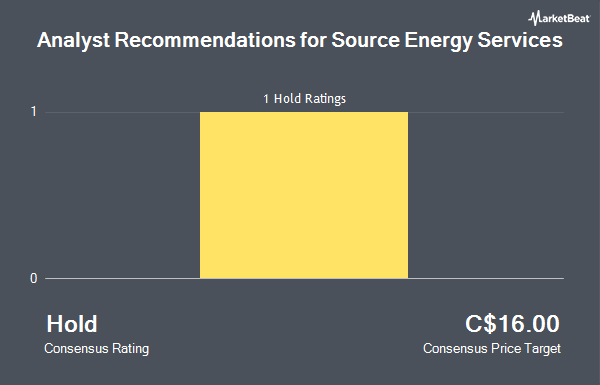Click the top gridline at value 1
The width and height of the screenshot is (600, 385).
click(304, 112)
